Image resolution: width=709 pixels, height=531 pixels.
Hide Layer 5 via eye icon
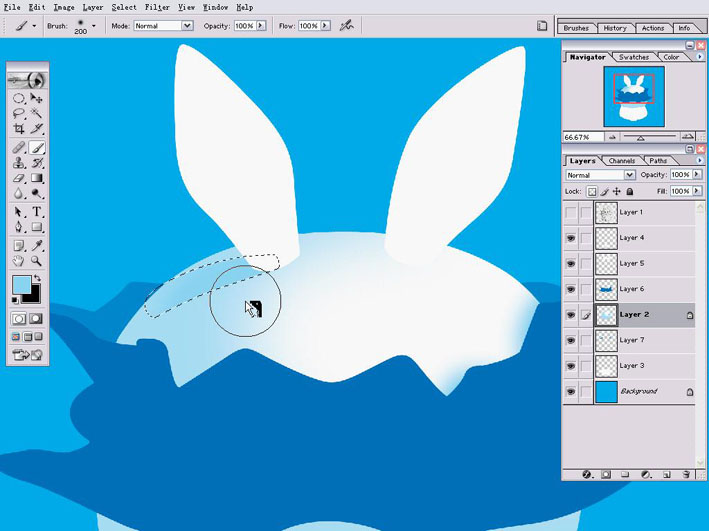click(x=571, y=263)
